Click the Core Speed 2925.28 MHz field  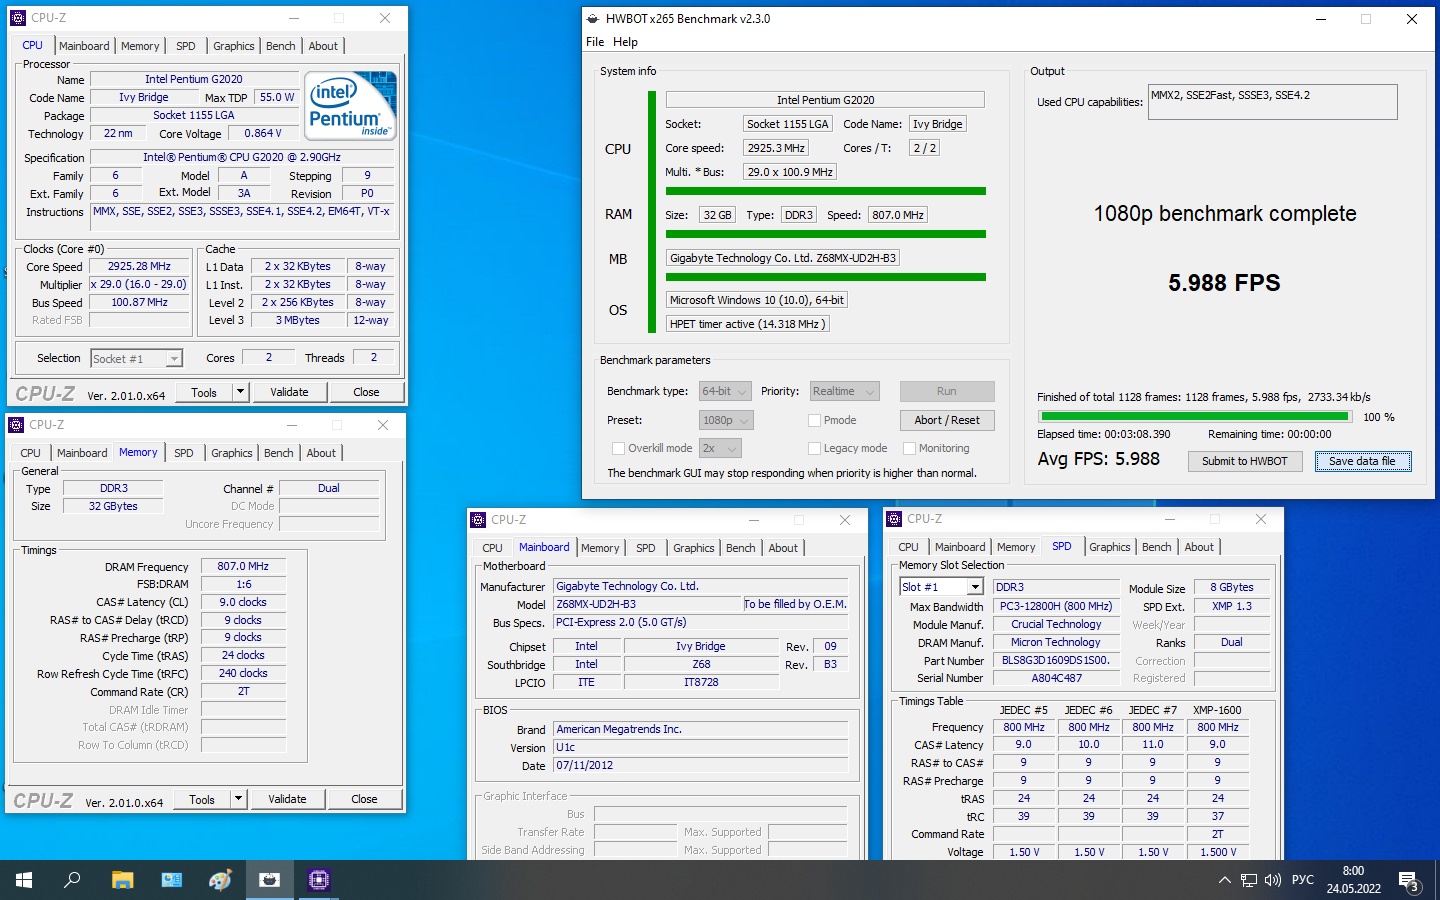click(x=140, y=267)
